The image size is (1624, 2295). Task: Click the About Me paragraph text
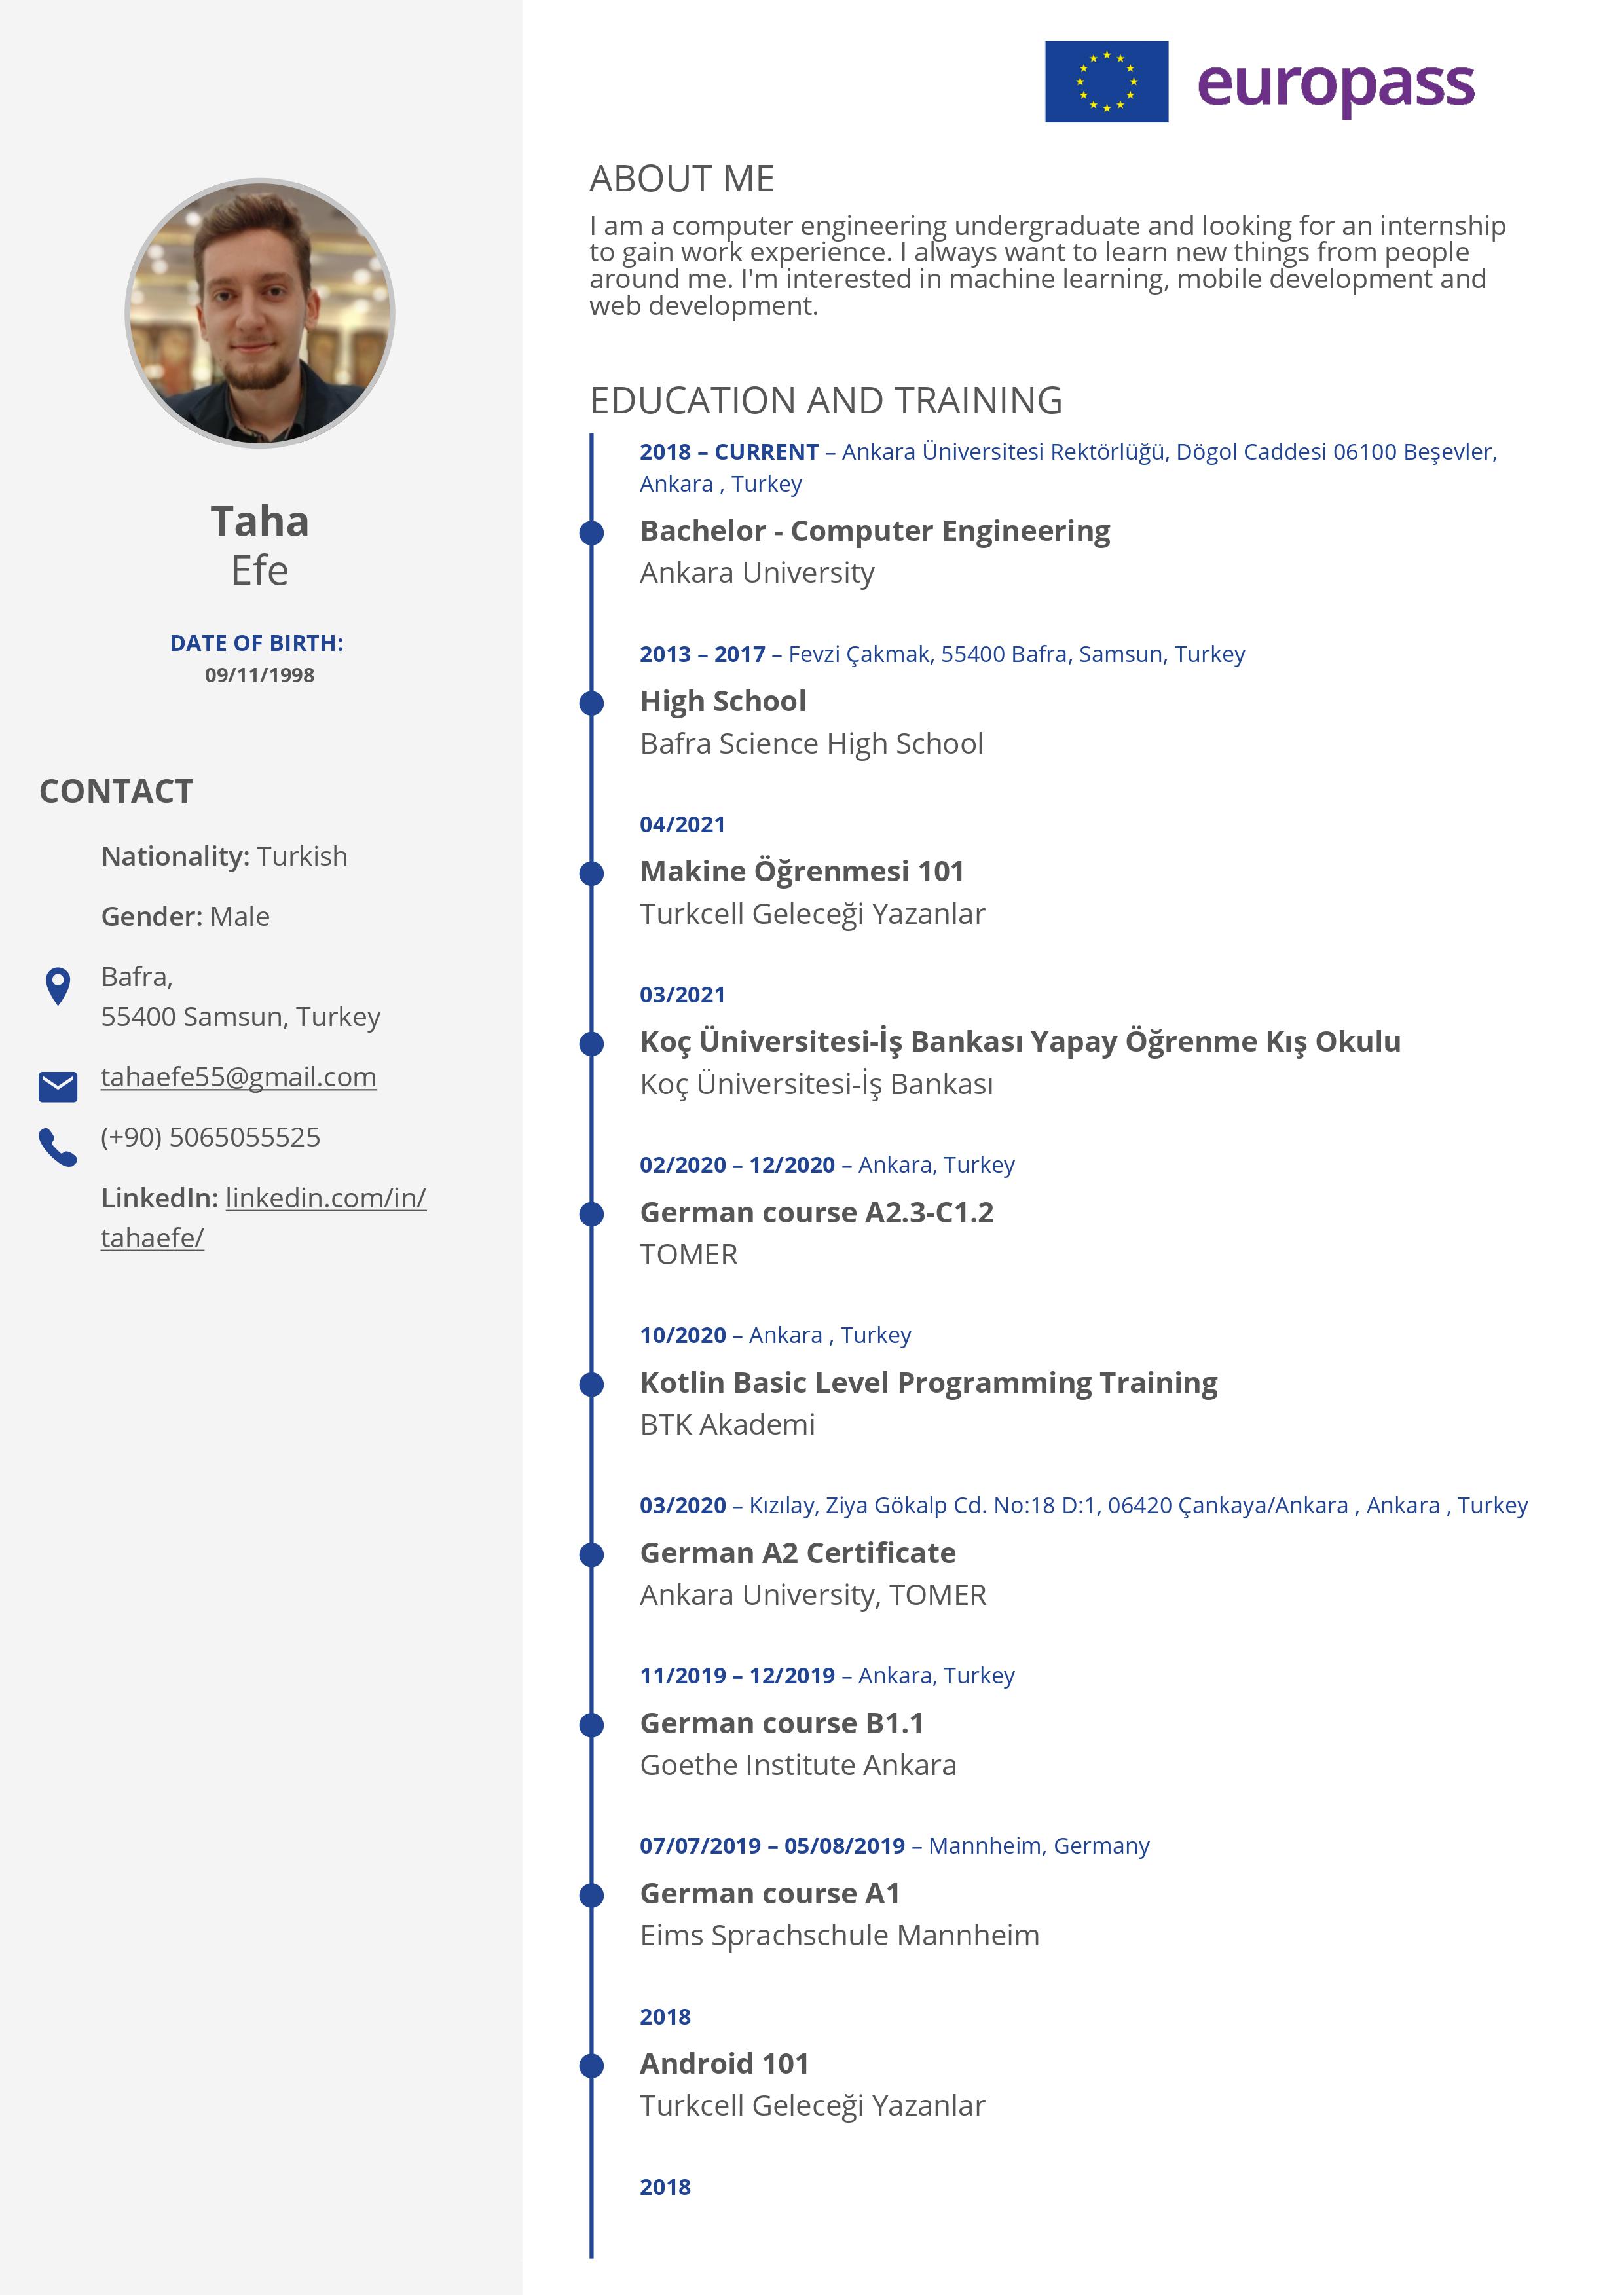tap(1048, 265)
